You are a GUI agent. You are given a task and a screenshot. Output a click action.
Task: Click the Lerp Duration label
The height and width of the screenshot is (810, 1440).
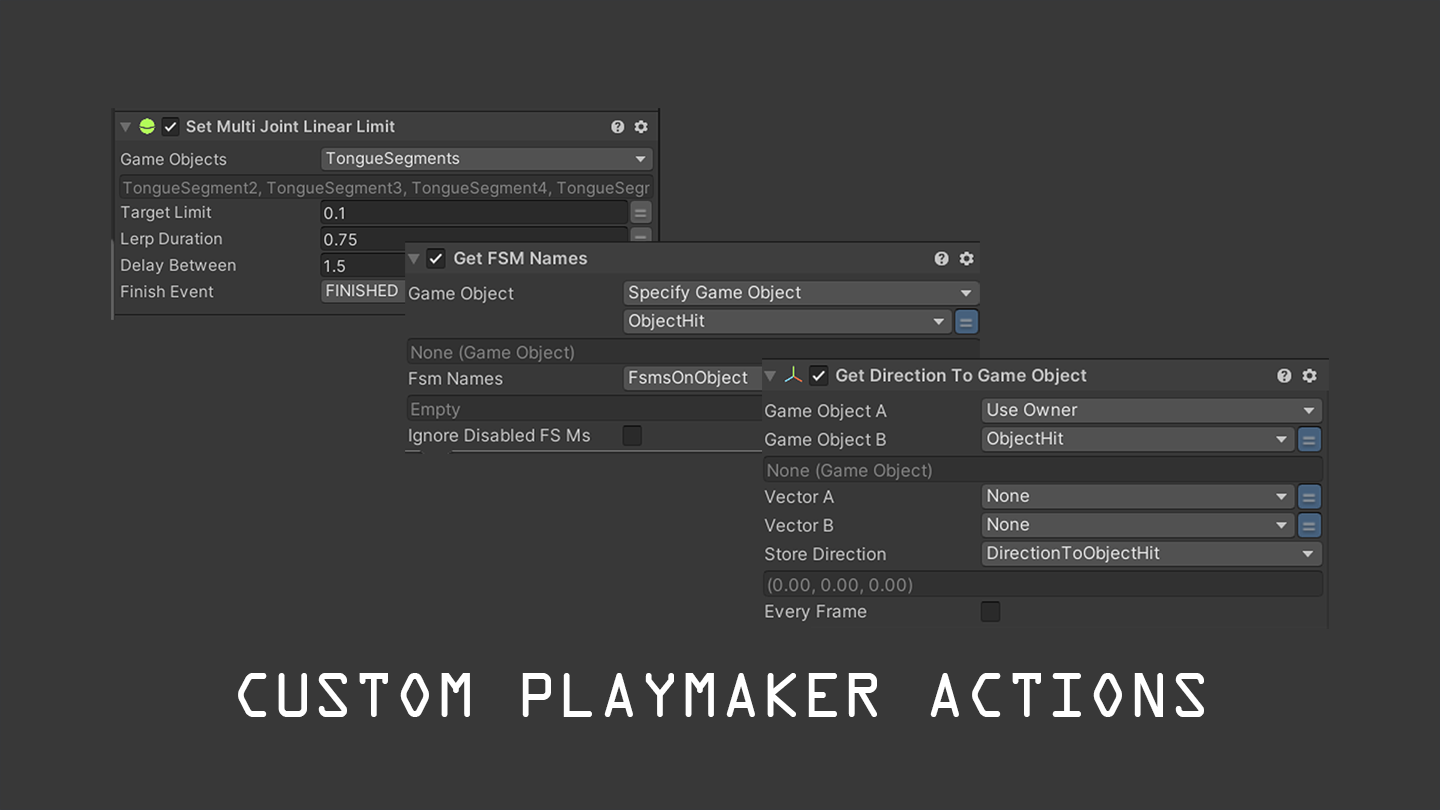(x=171, y=239)
